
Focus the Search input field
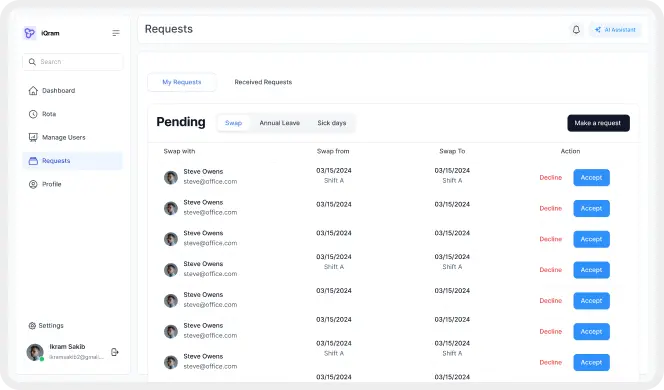pos(73,62)
